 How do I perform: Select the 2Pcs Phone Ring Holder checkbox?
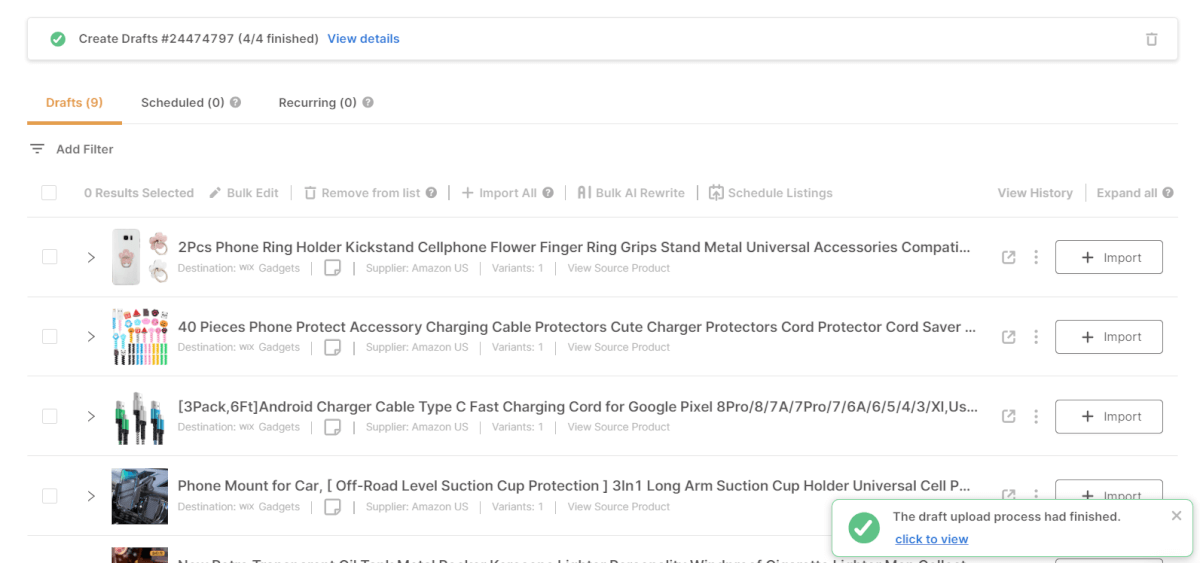click(49, 257)
